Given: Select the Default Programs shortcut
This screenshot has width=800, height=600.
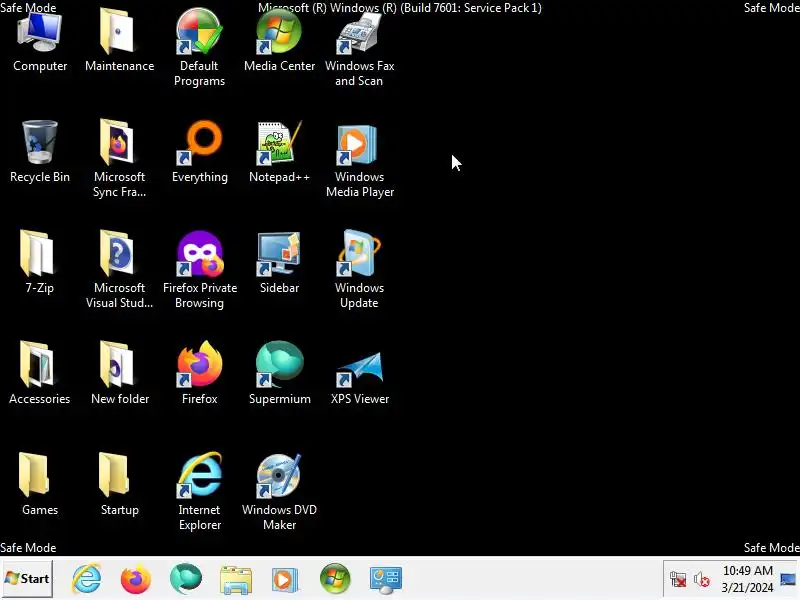Looking at the screenshot, I should point(199,48).
